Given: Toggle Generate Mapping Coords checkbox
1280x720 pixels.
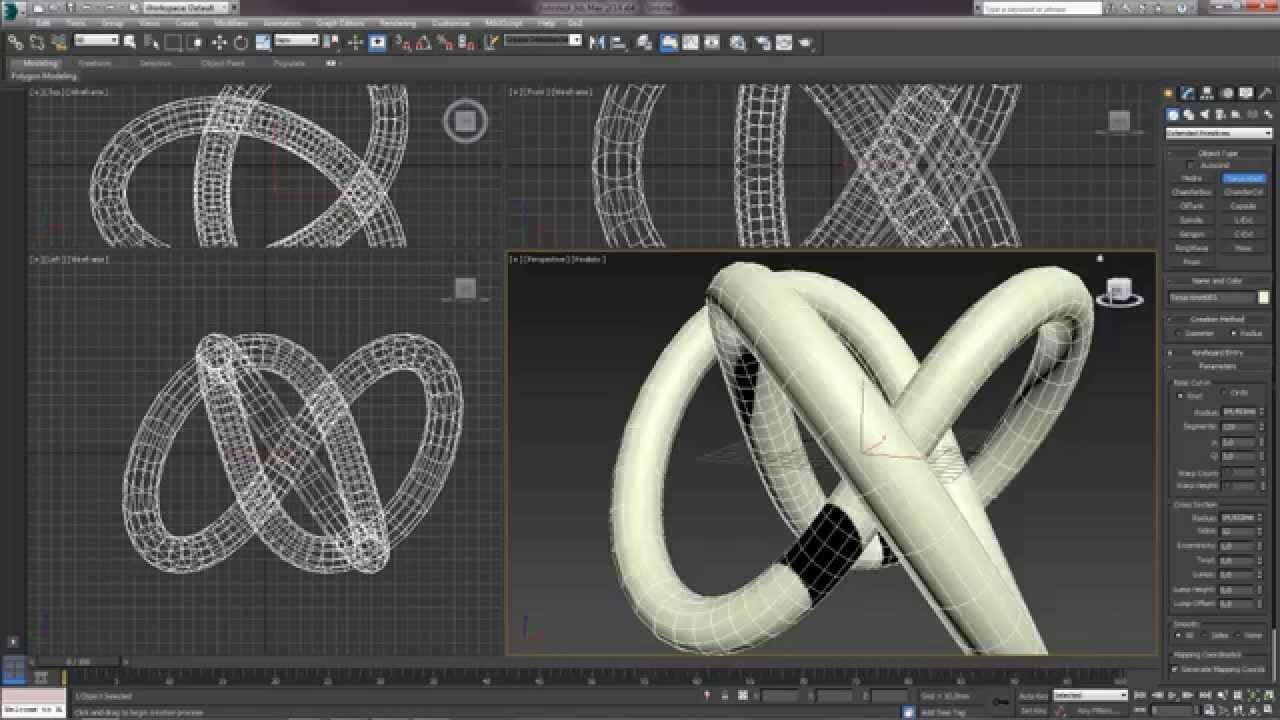Looking at the screenshot, I should coord(1175,669).
